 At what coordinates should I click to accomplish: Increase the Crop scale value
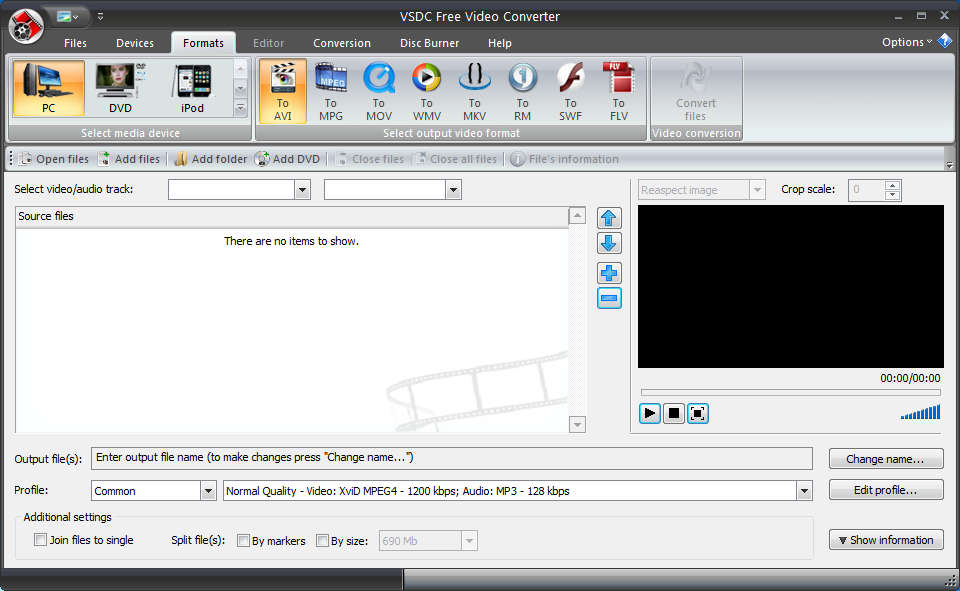[893, 185]
